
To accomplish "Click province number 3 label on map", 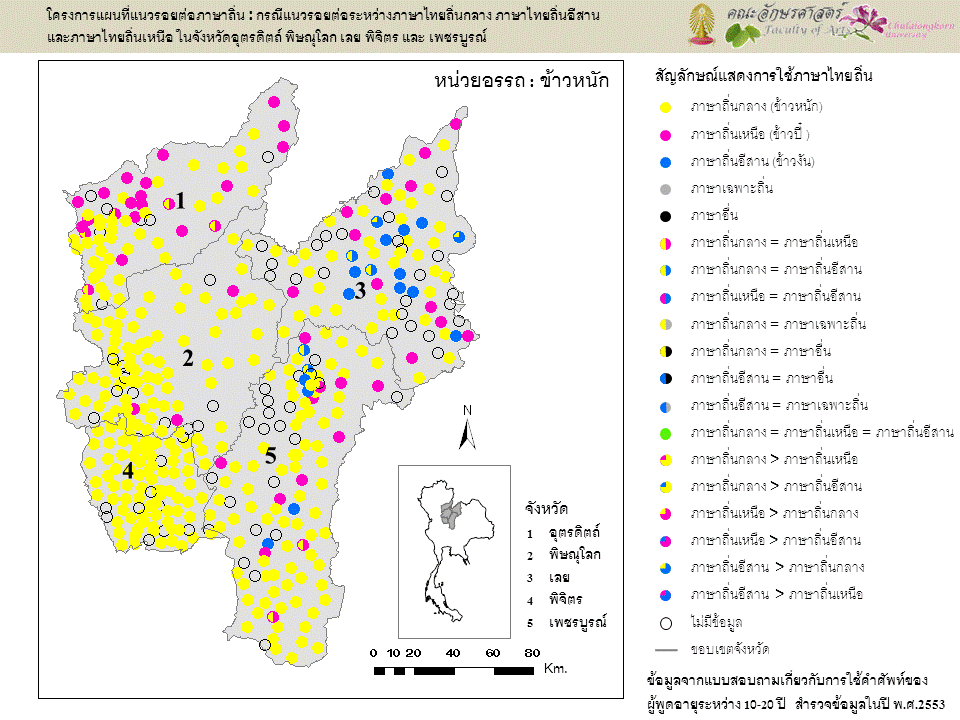I will pyautogui.click(x=360, y=291).
